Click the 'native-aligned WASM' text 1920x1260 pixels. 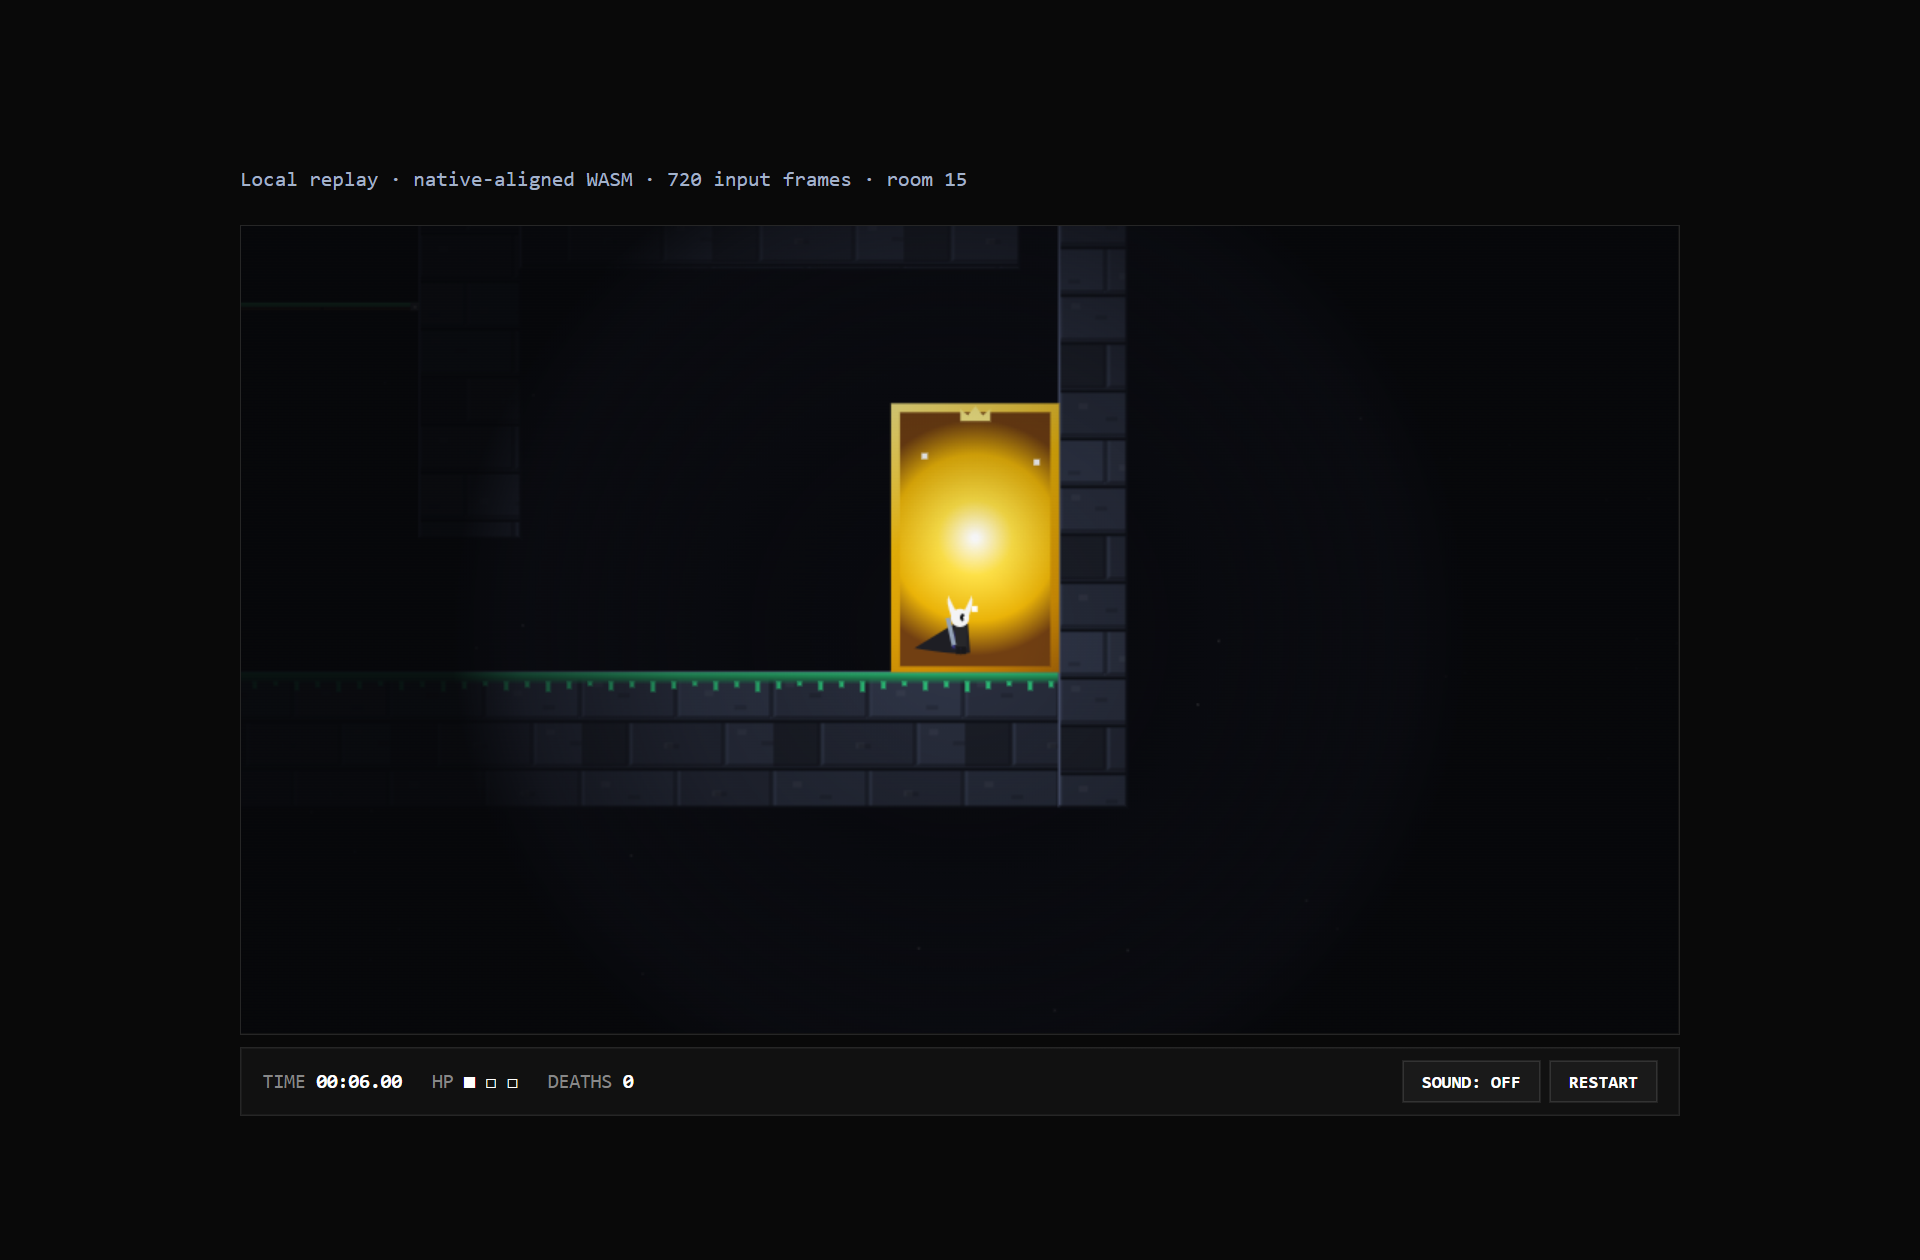pyautogui.click(x=523, y=180)
